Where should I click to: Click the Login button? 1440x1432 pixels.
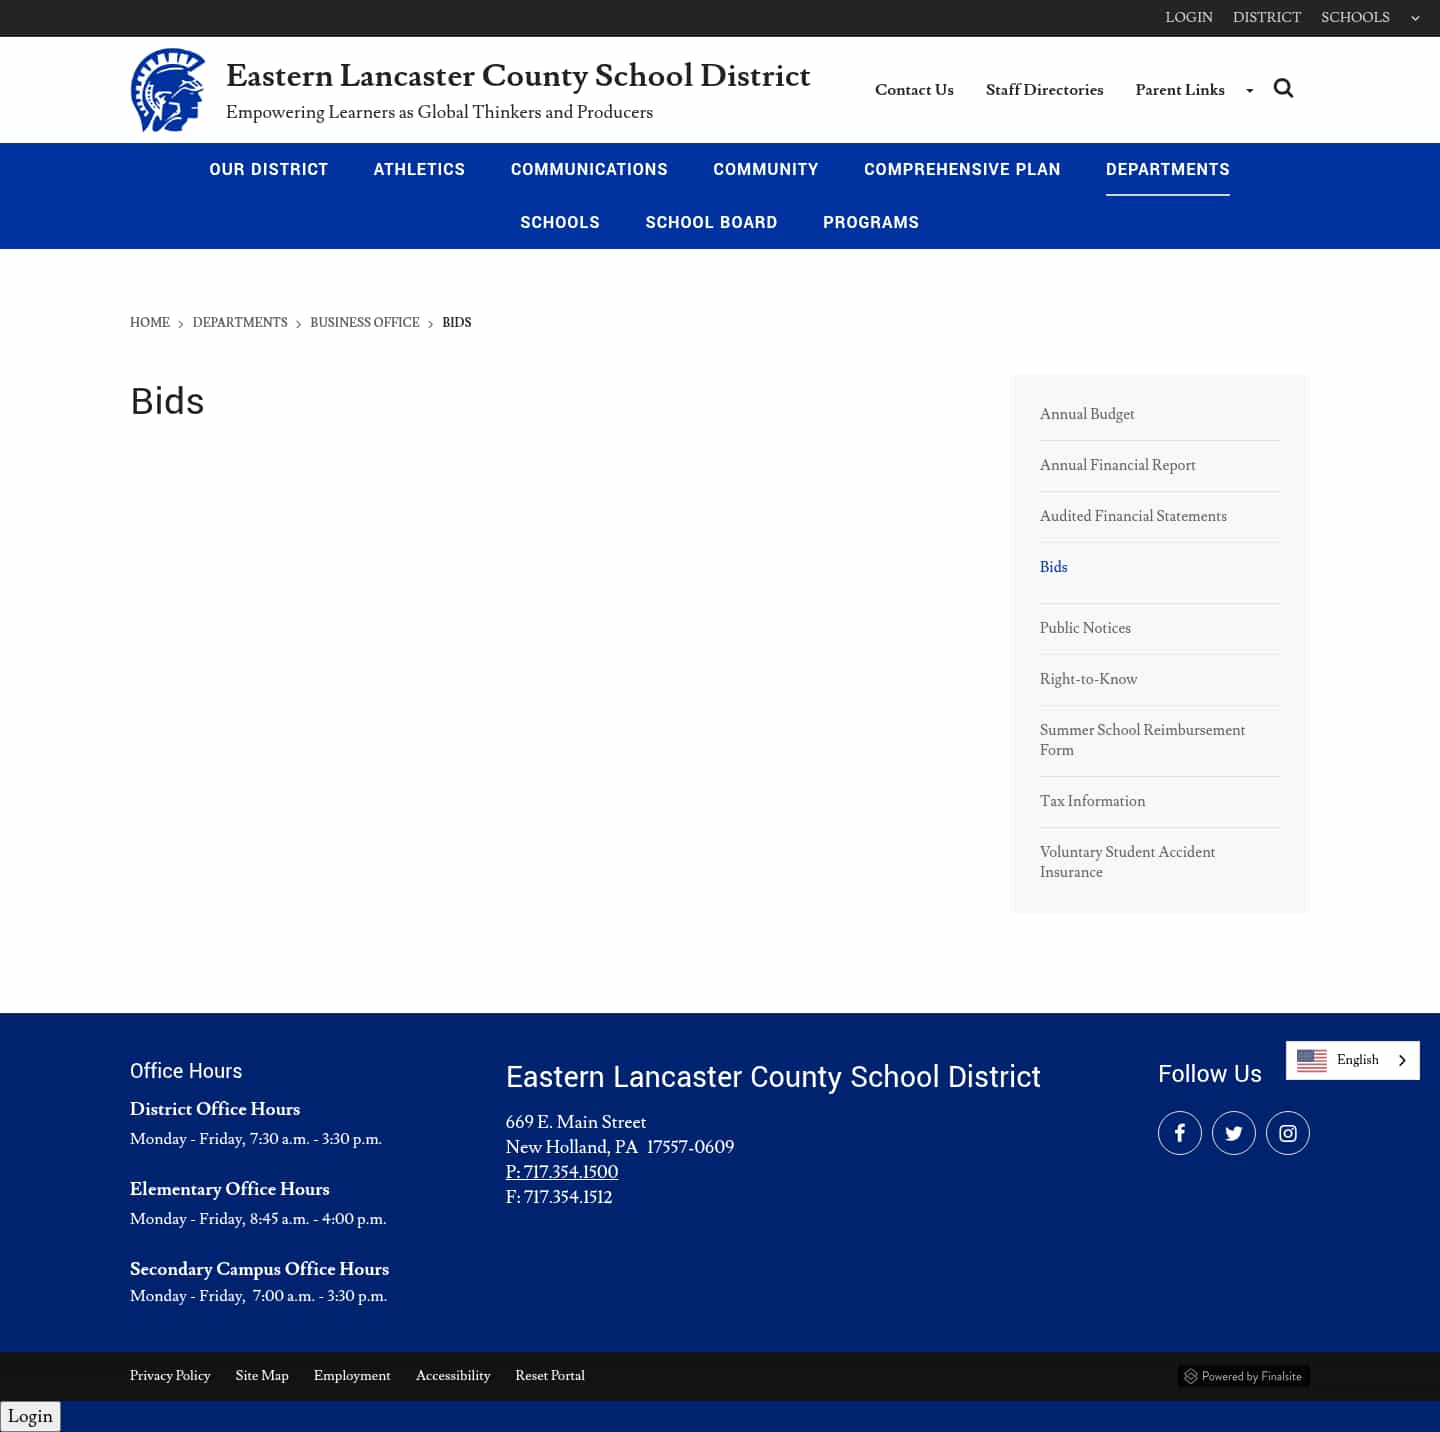[31, 1416]
